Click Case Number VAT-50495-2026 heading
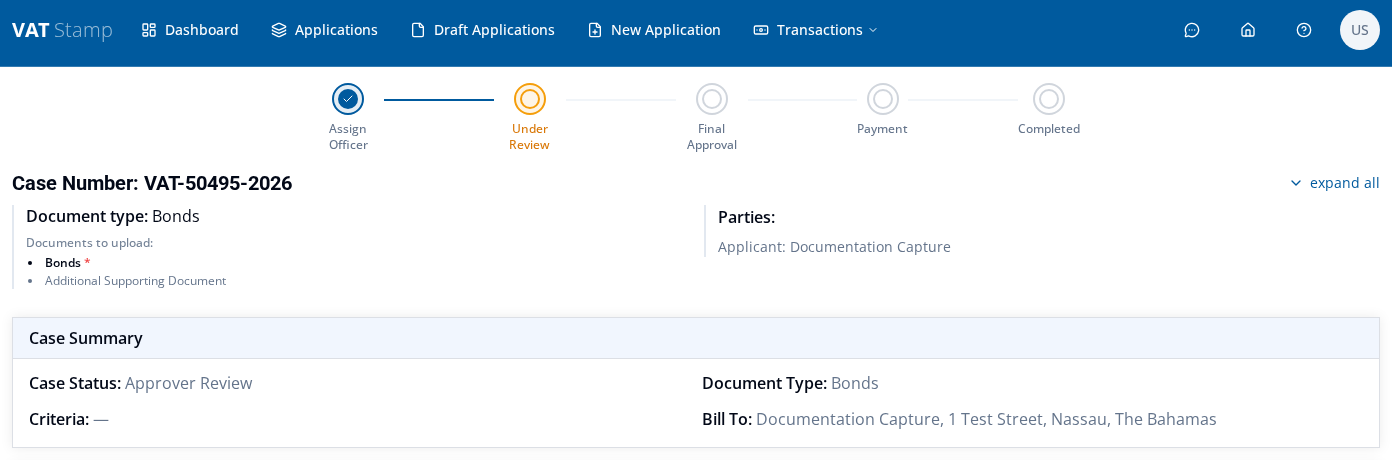The image size is (1392, 460). 152,183
